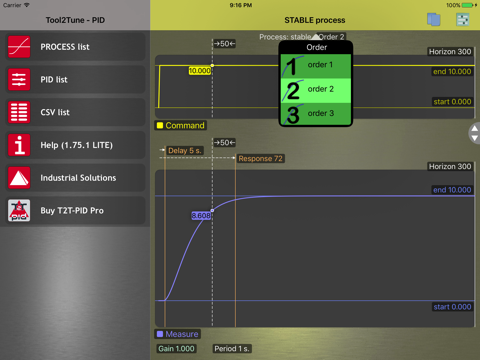The width and height of the screenshot is (480, 360).
Task: Tap the settings sliders icon at top right
Action: 463,20
